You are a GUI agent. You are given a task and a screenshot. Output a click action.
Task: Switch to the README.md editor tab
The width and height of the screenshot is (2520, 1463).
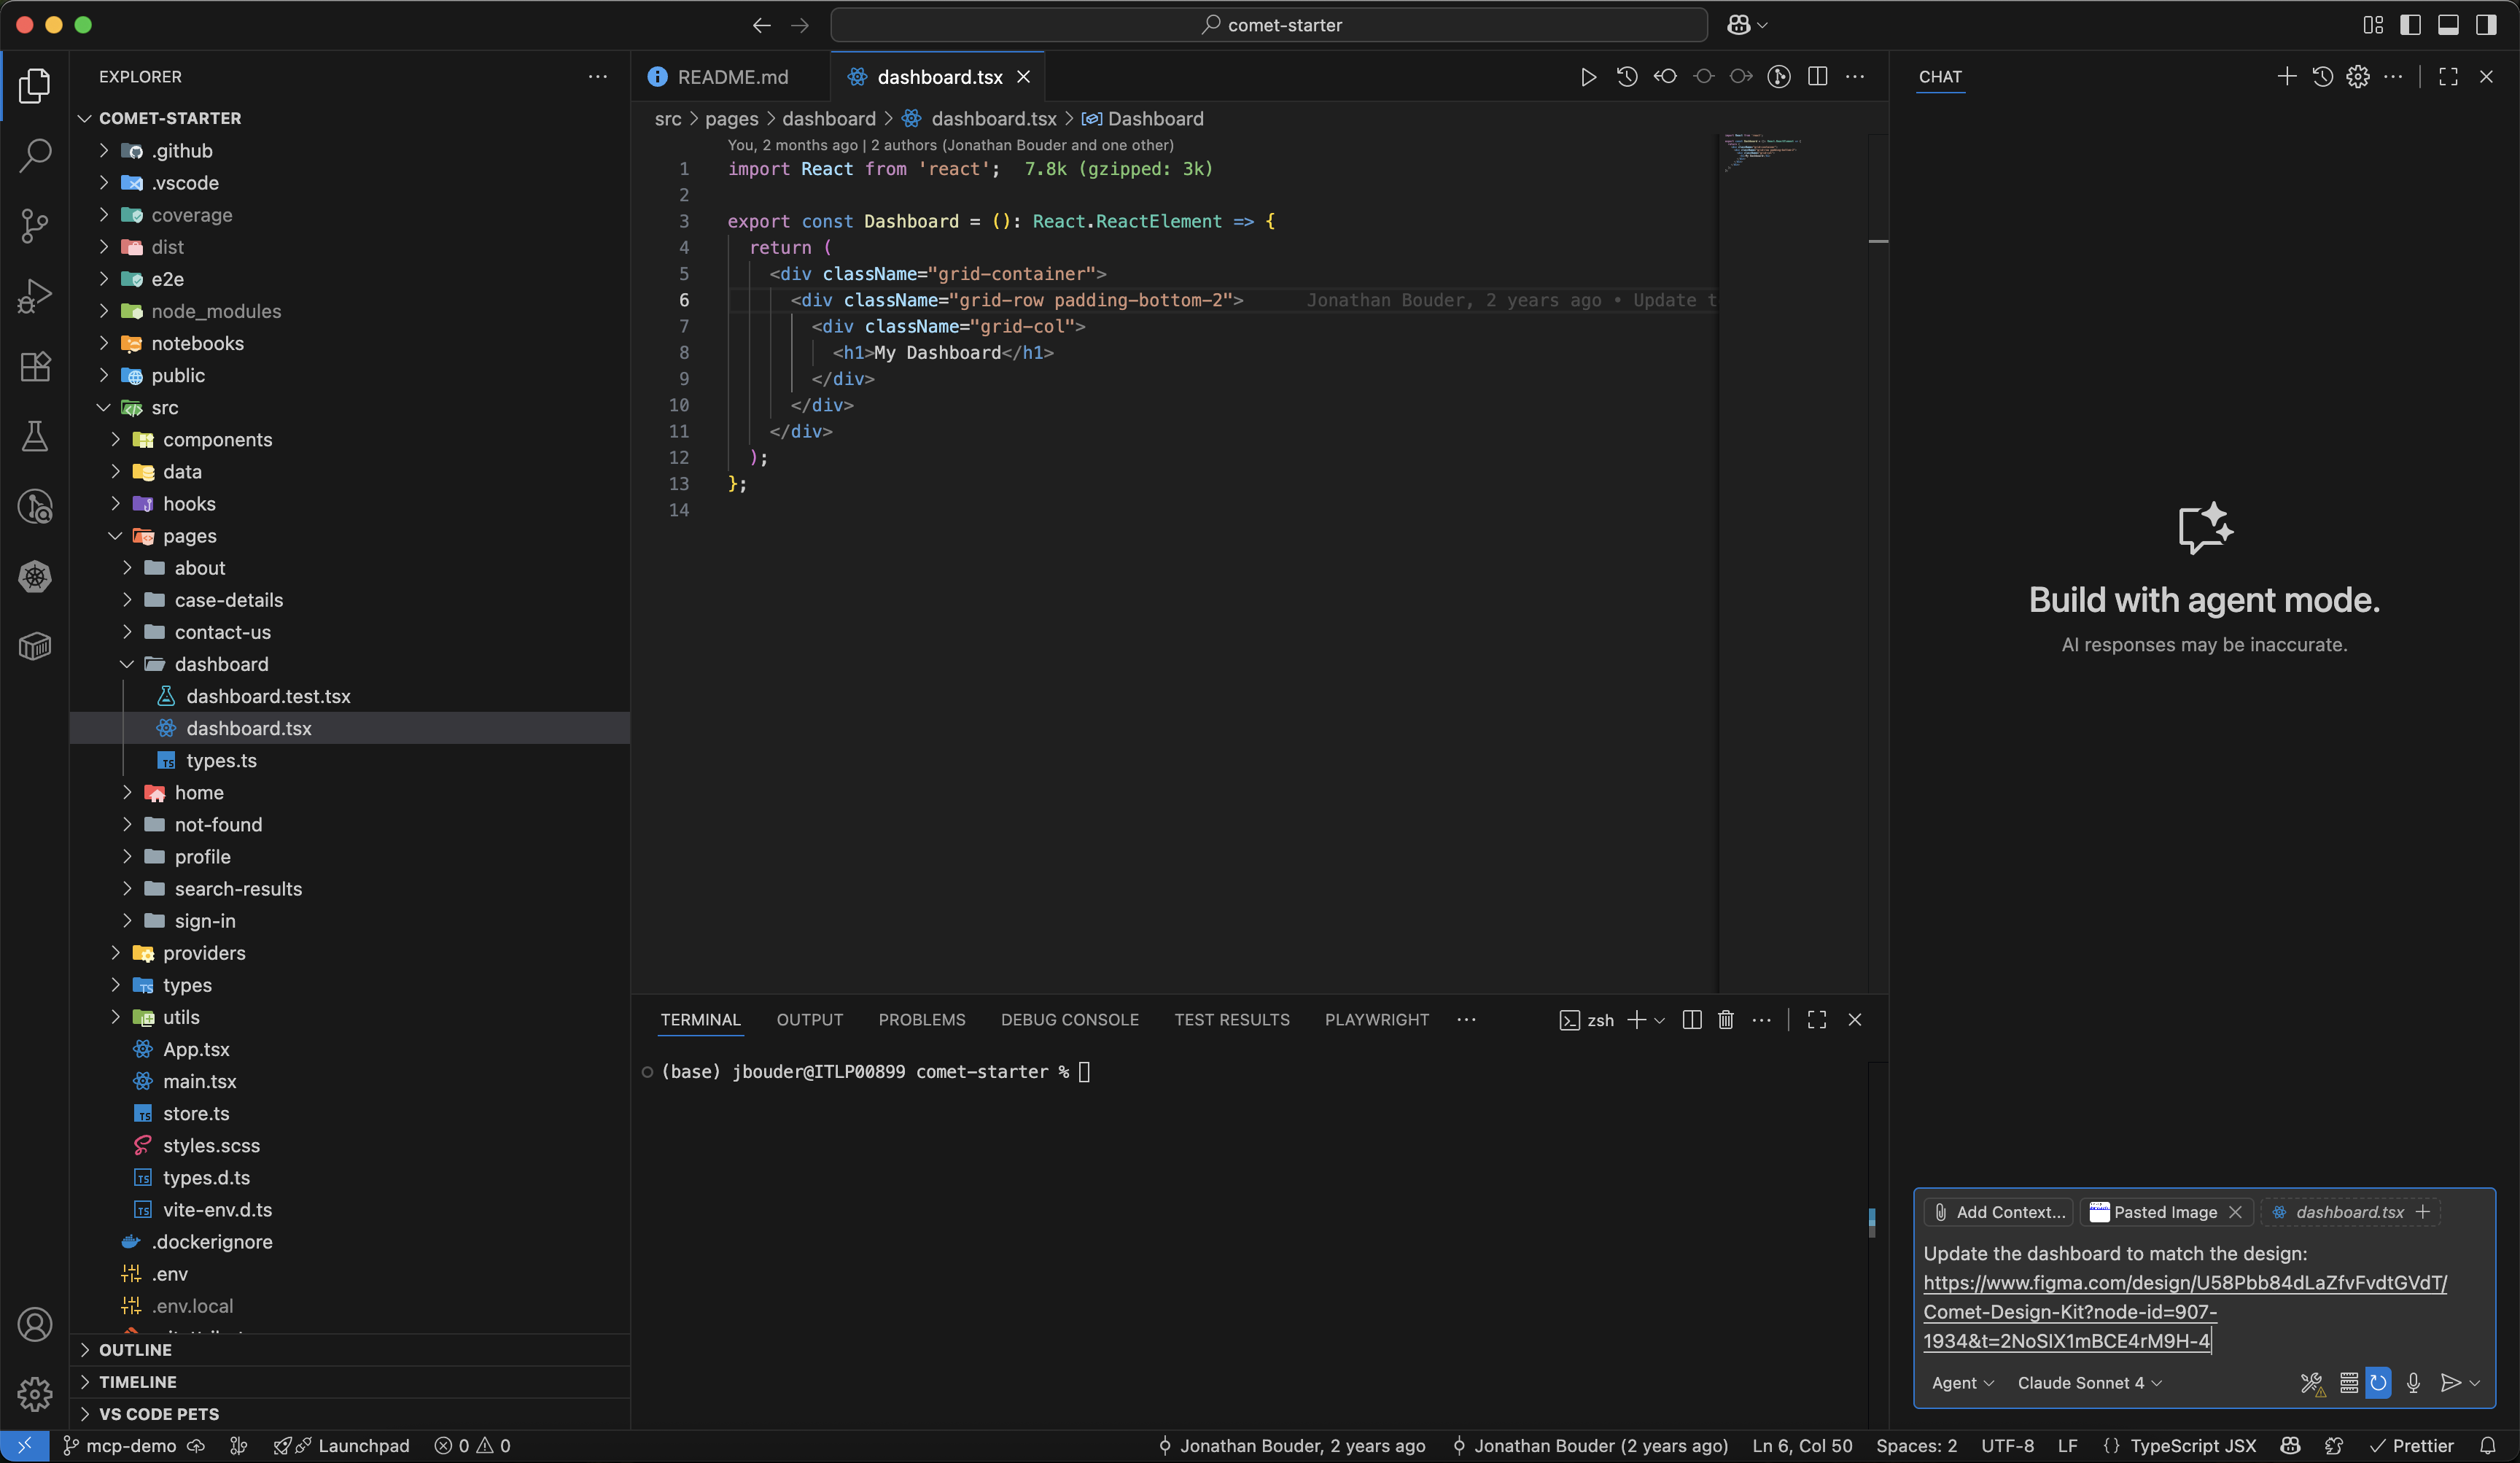click(732, 77)
